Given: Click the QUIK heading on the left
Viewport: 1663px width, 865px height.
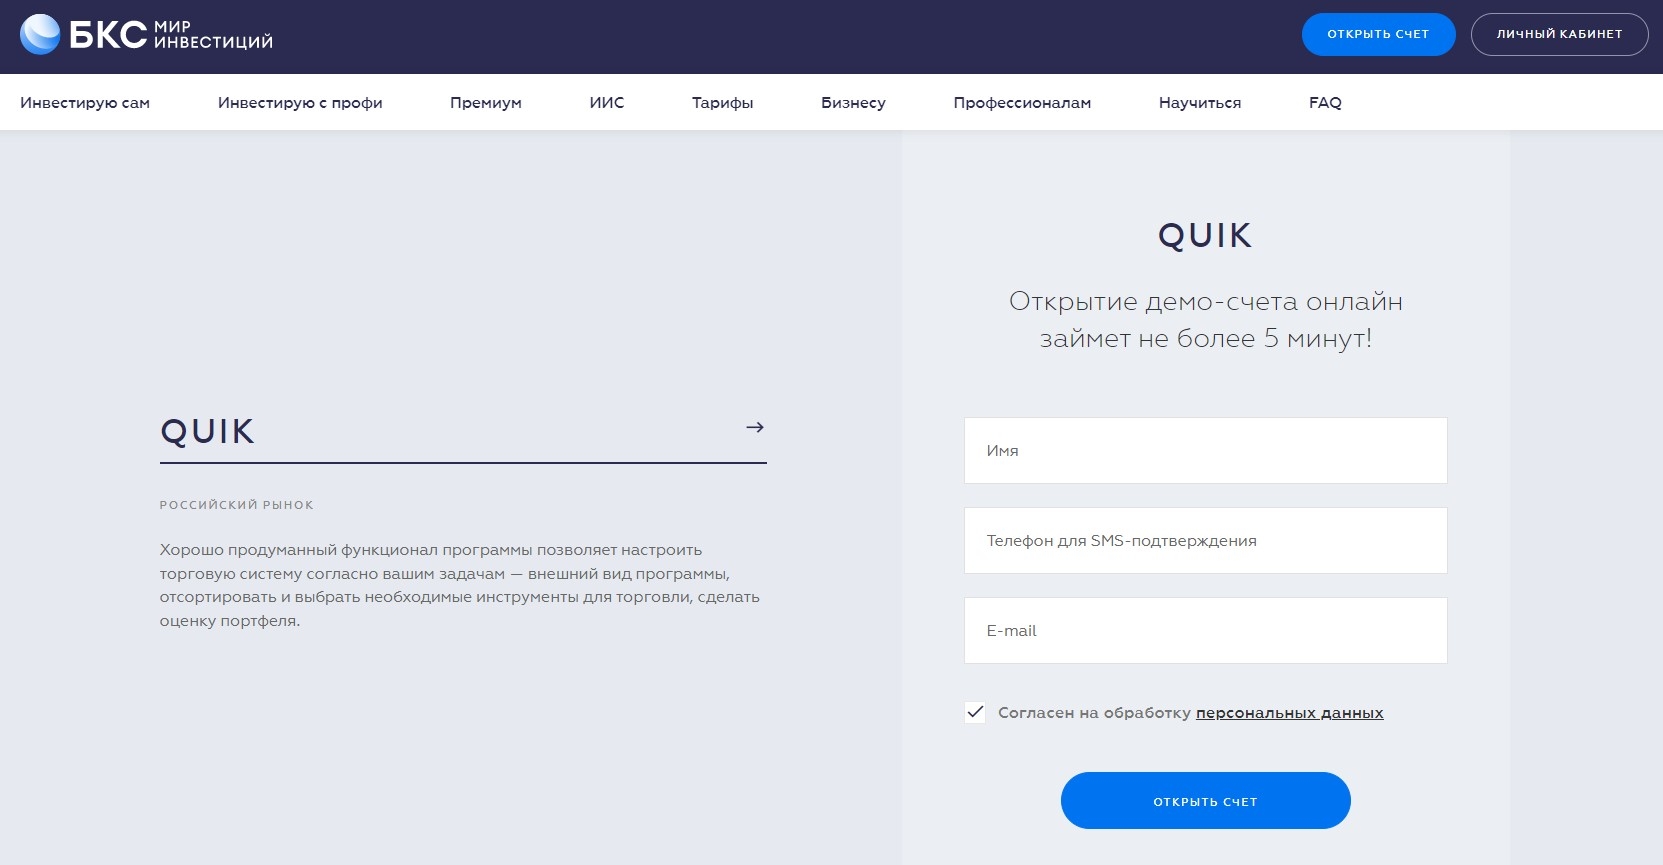Looking at the screenshot, I should (x=208, y=431).
